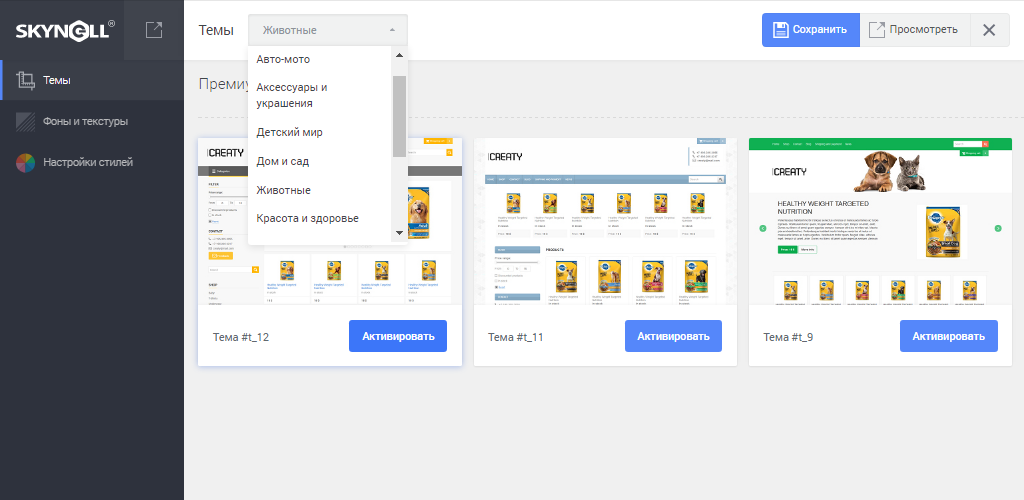Click the dropdown caret arrow

click(x=392, y=30)
